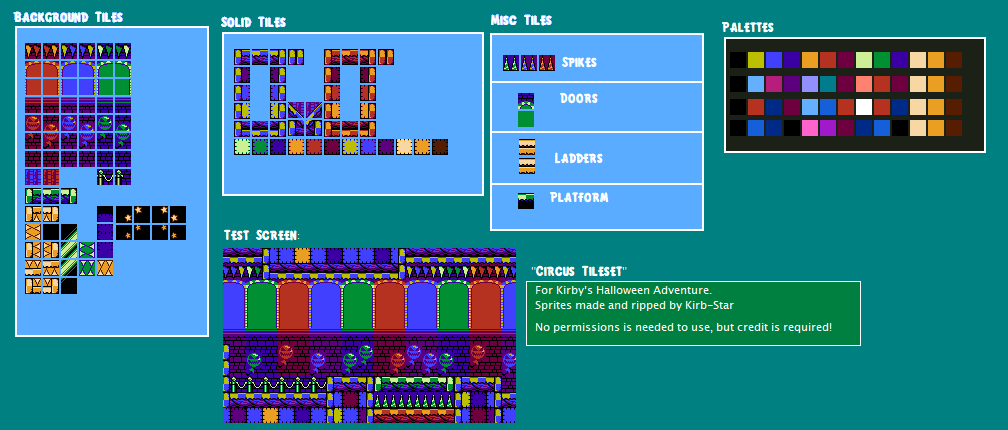Click the upper ladder tile in Misc Tiles
This screenshot has height=430, width=1008.
point(526,147)
